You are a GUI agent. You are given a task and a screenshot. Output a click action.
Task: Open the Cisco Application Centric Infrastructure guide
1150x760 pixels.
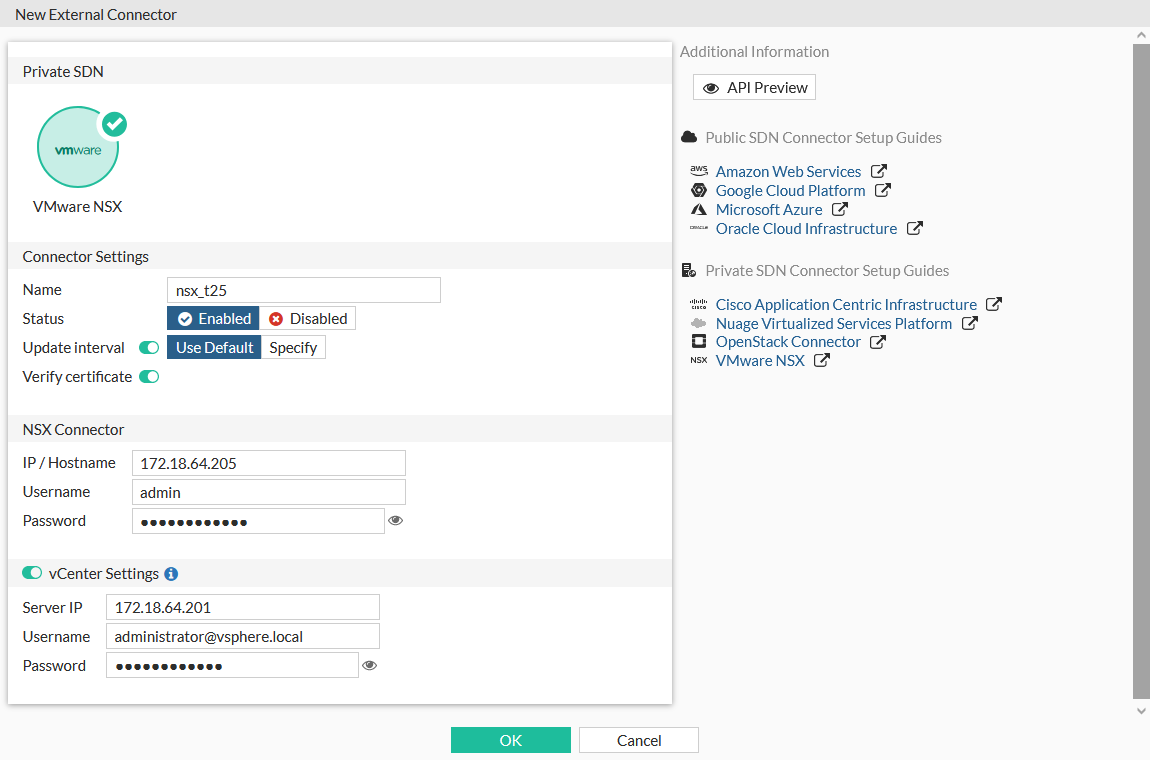pyautogui.click(x=846, y=305)
